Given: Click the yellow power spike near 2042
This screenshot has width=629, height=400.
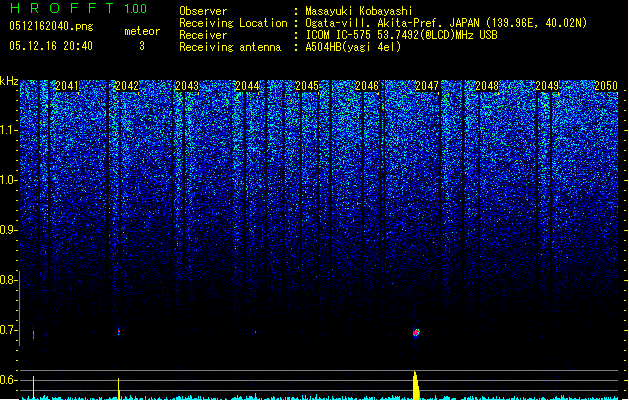Looking at the screenshot, I should pyautogui.click(x=118, y=388).
